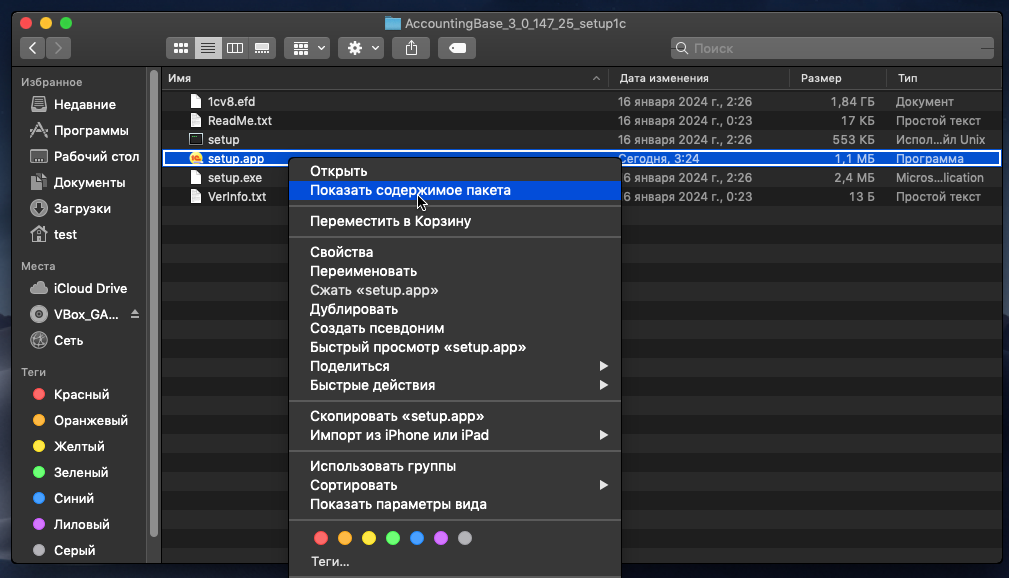
Task: Apply blue tag color in context menu
Action: tap(417, 538)
